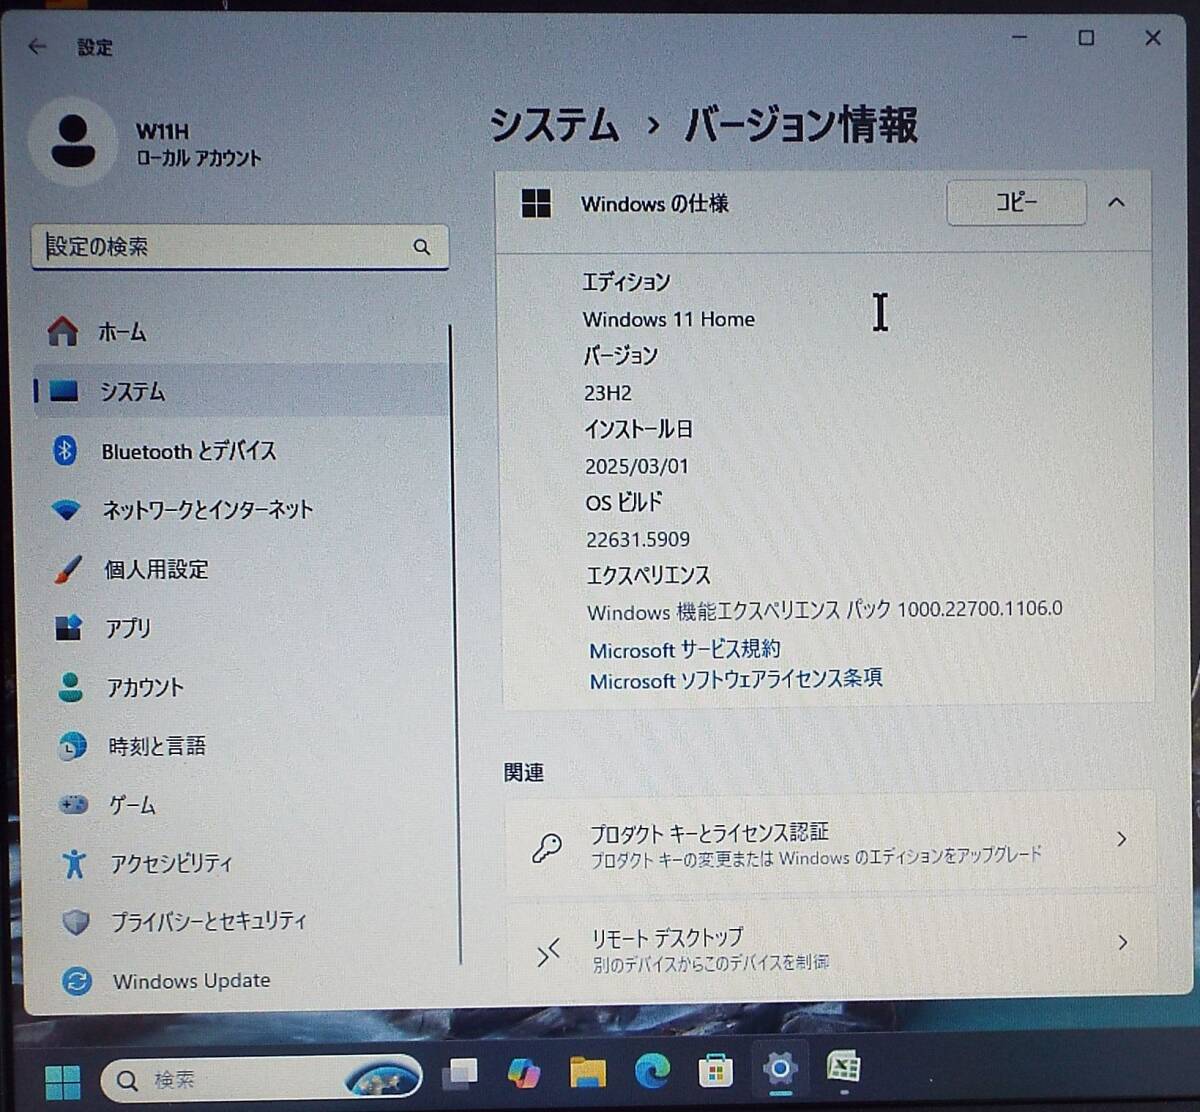Select システム in the sidebar
The image size is (1200, 1112).
coord(242,391)
